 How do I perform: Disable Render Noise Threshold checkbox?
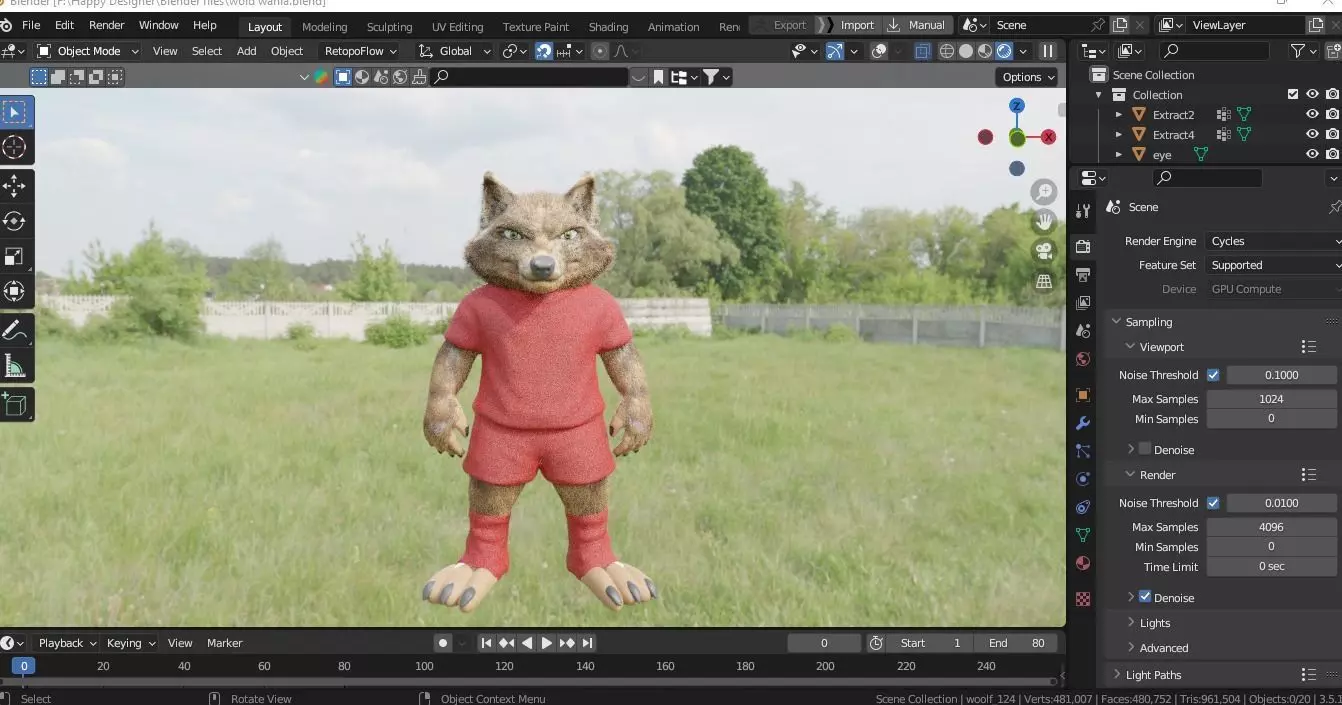(1213, 503)
